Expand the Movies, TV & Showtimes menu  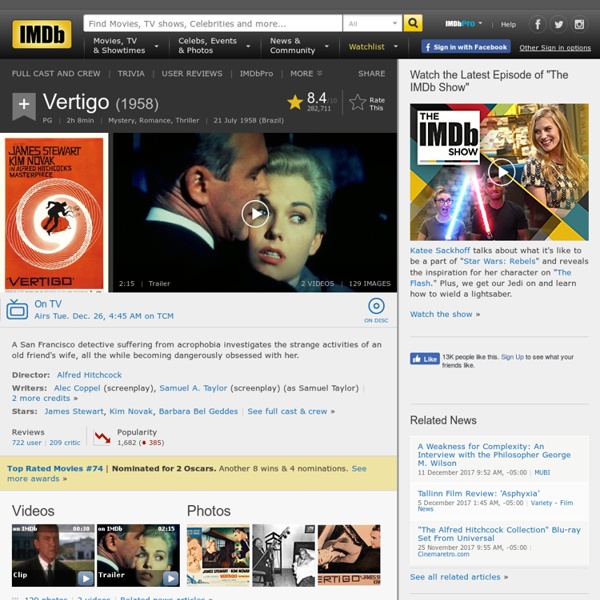point(126,46)
